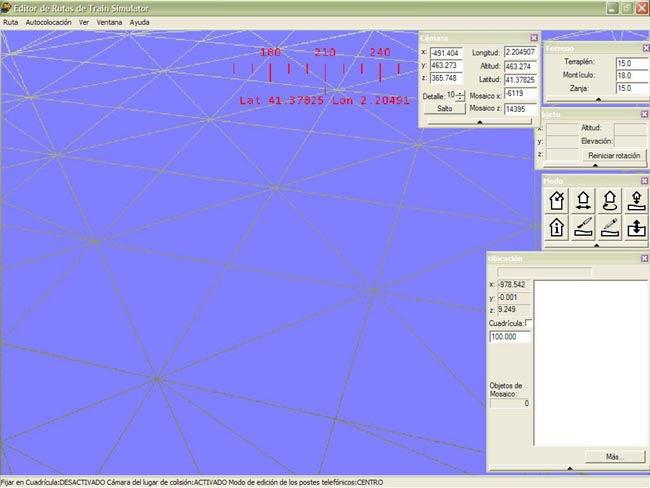This screenshot has height=488, width=650.
Task: Collapse the Modo panel with its arrow bar
Action: (x=596, y=245)
